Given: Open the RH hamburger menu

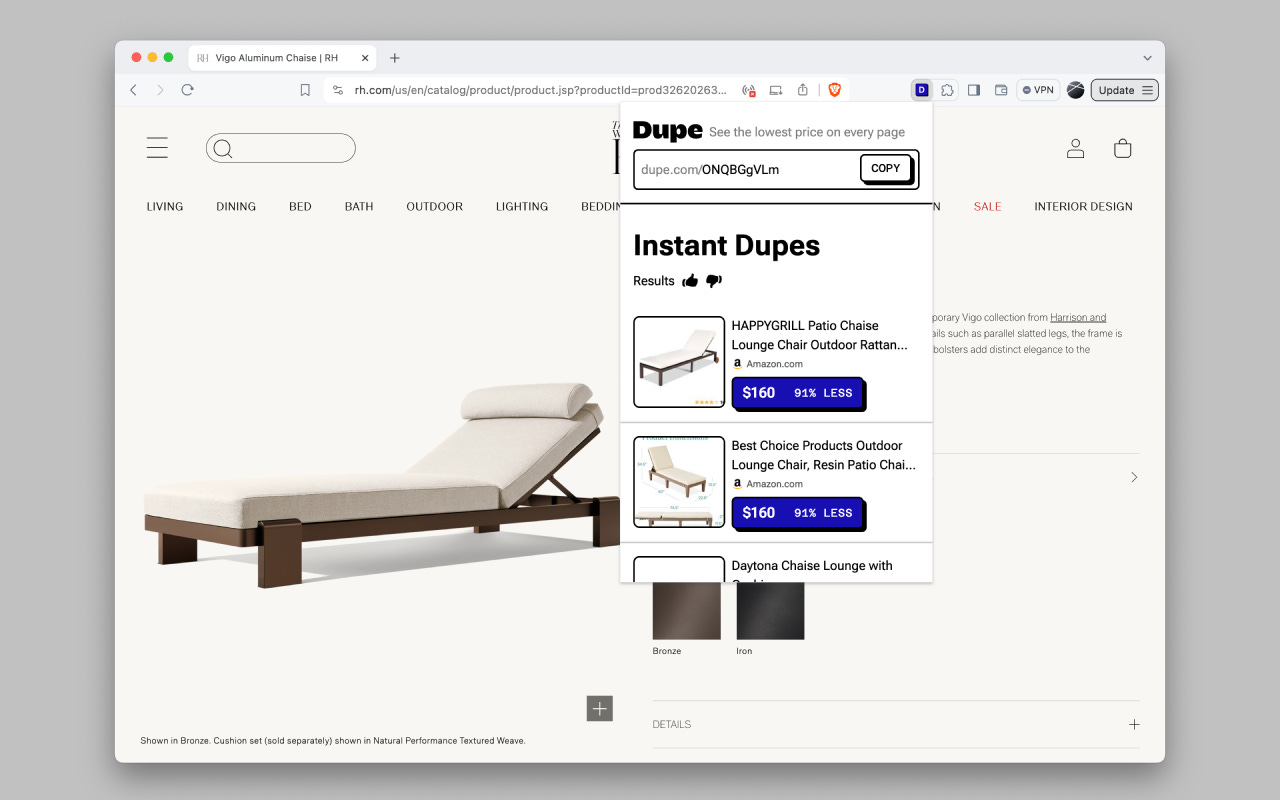Looking at the screenshot, I should point(157,148).
